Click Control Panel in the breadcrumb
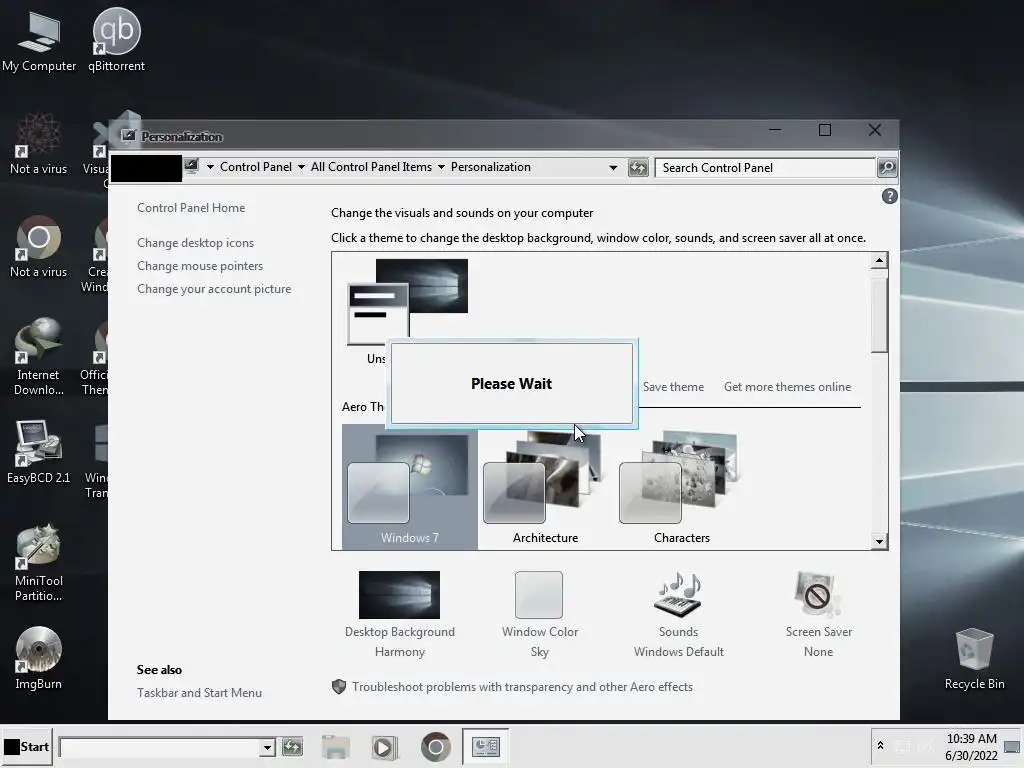This screenshot has height=768, width=1024. coord(256,167)
